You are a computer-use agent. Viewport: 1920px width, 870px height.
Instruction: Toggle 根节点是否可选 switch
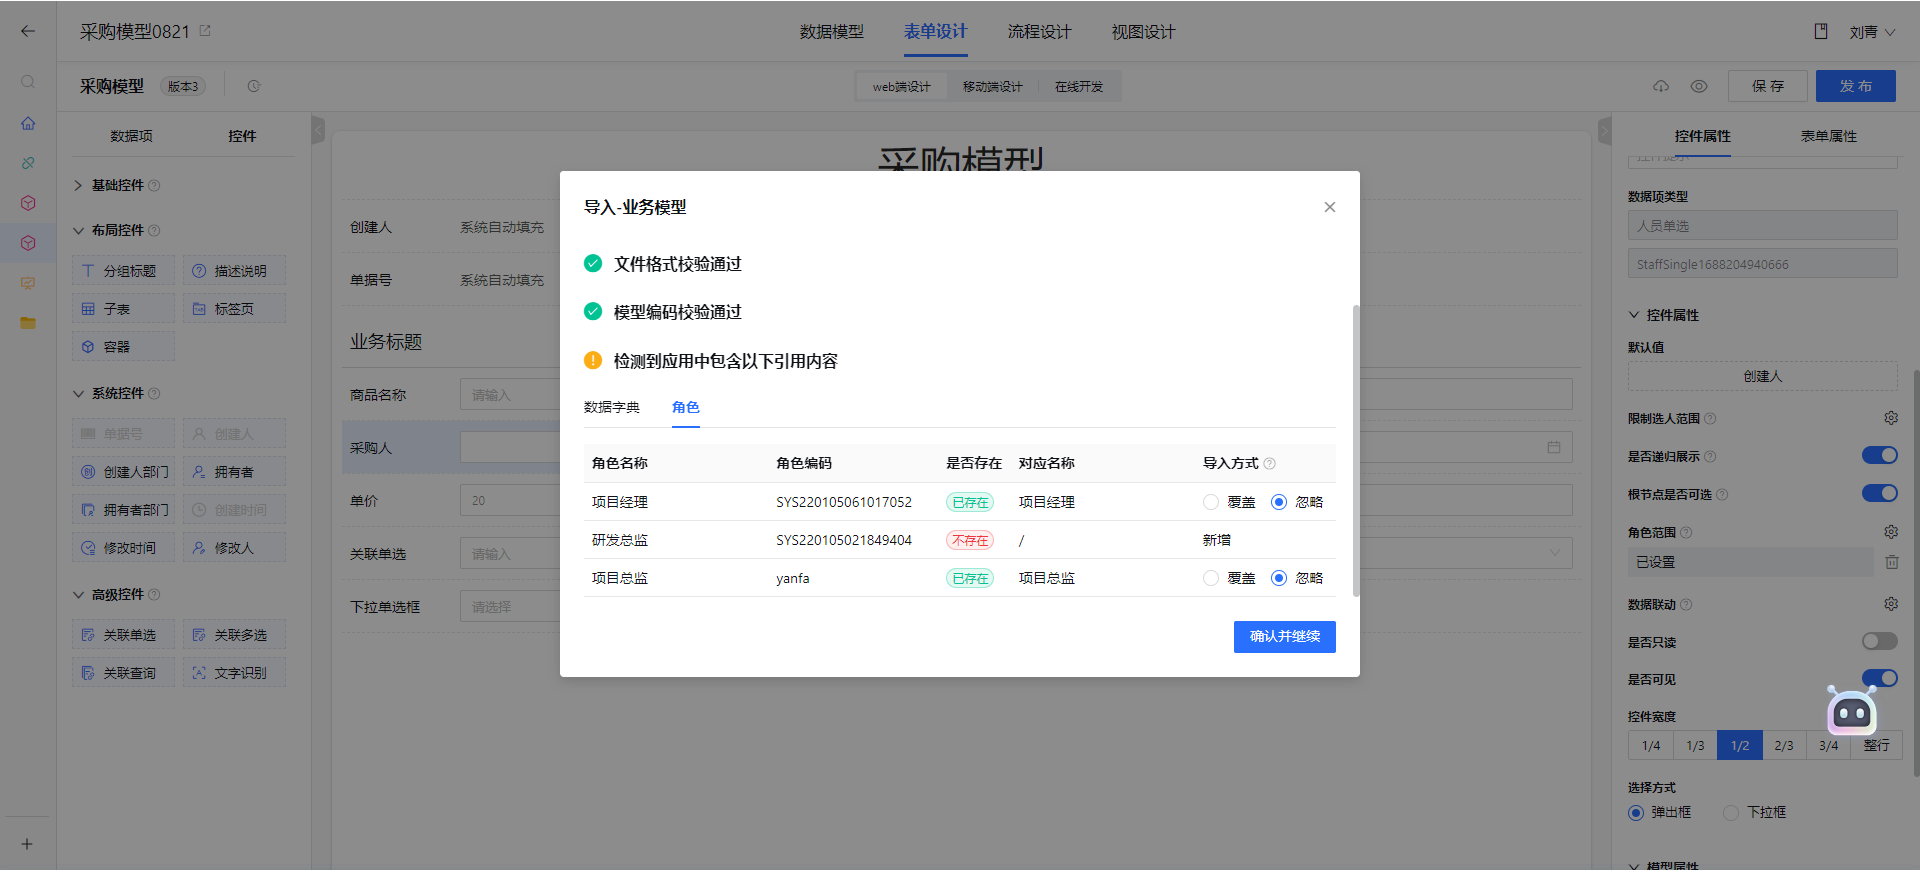(x=1880, y=493)
